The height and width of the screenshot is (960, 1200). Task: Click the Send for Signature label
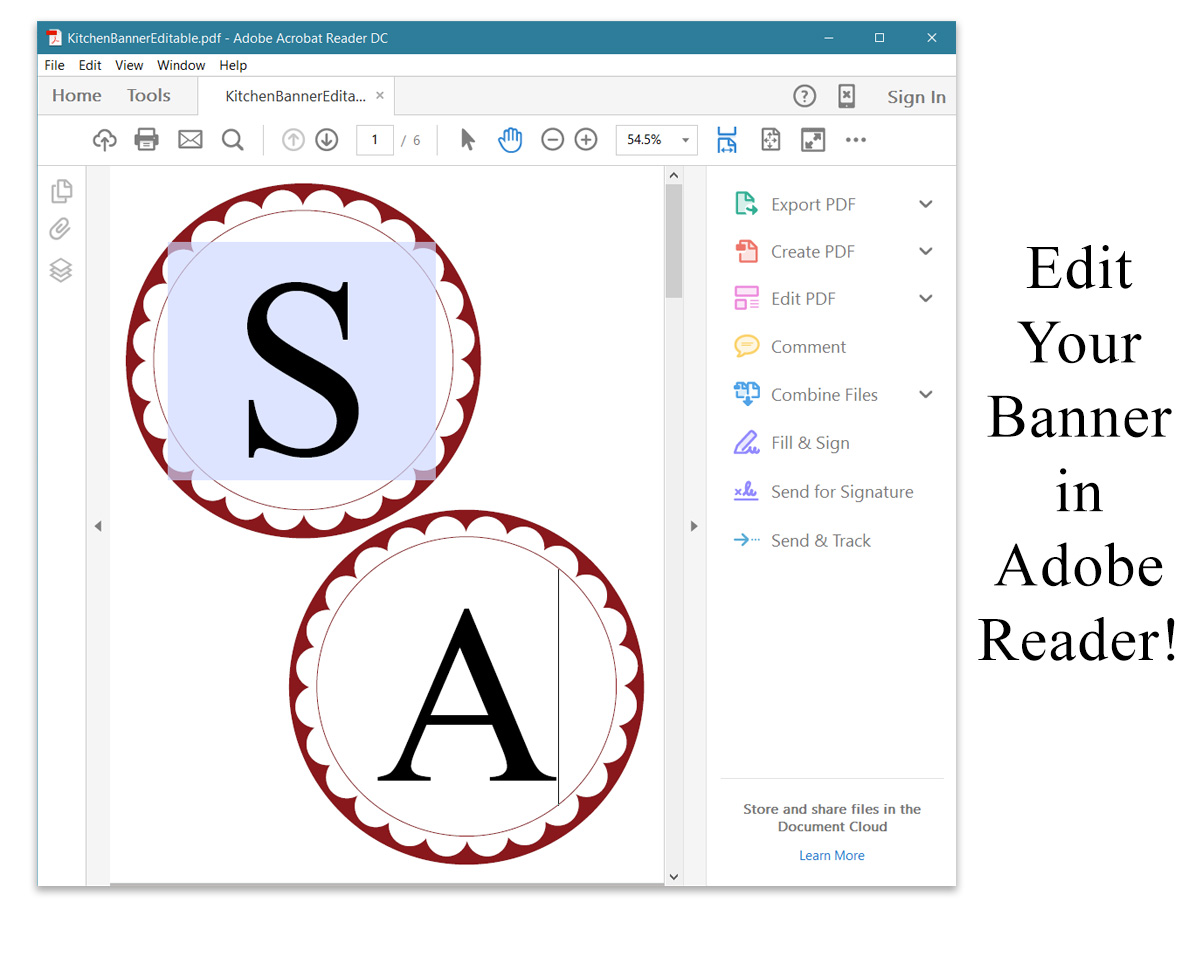(x=842, y=492)
